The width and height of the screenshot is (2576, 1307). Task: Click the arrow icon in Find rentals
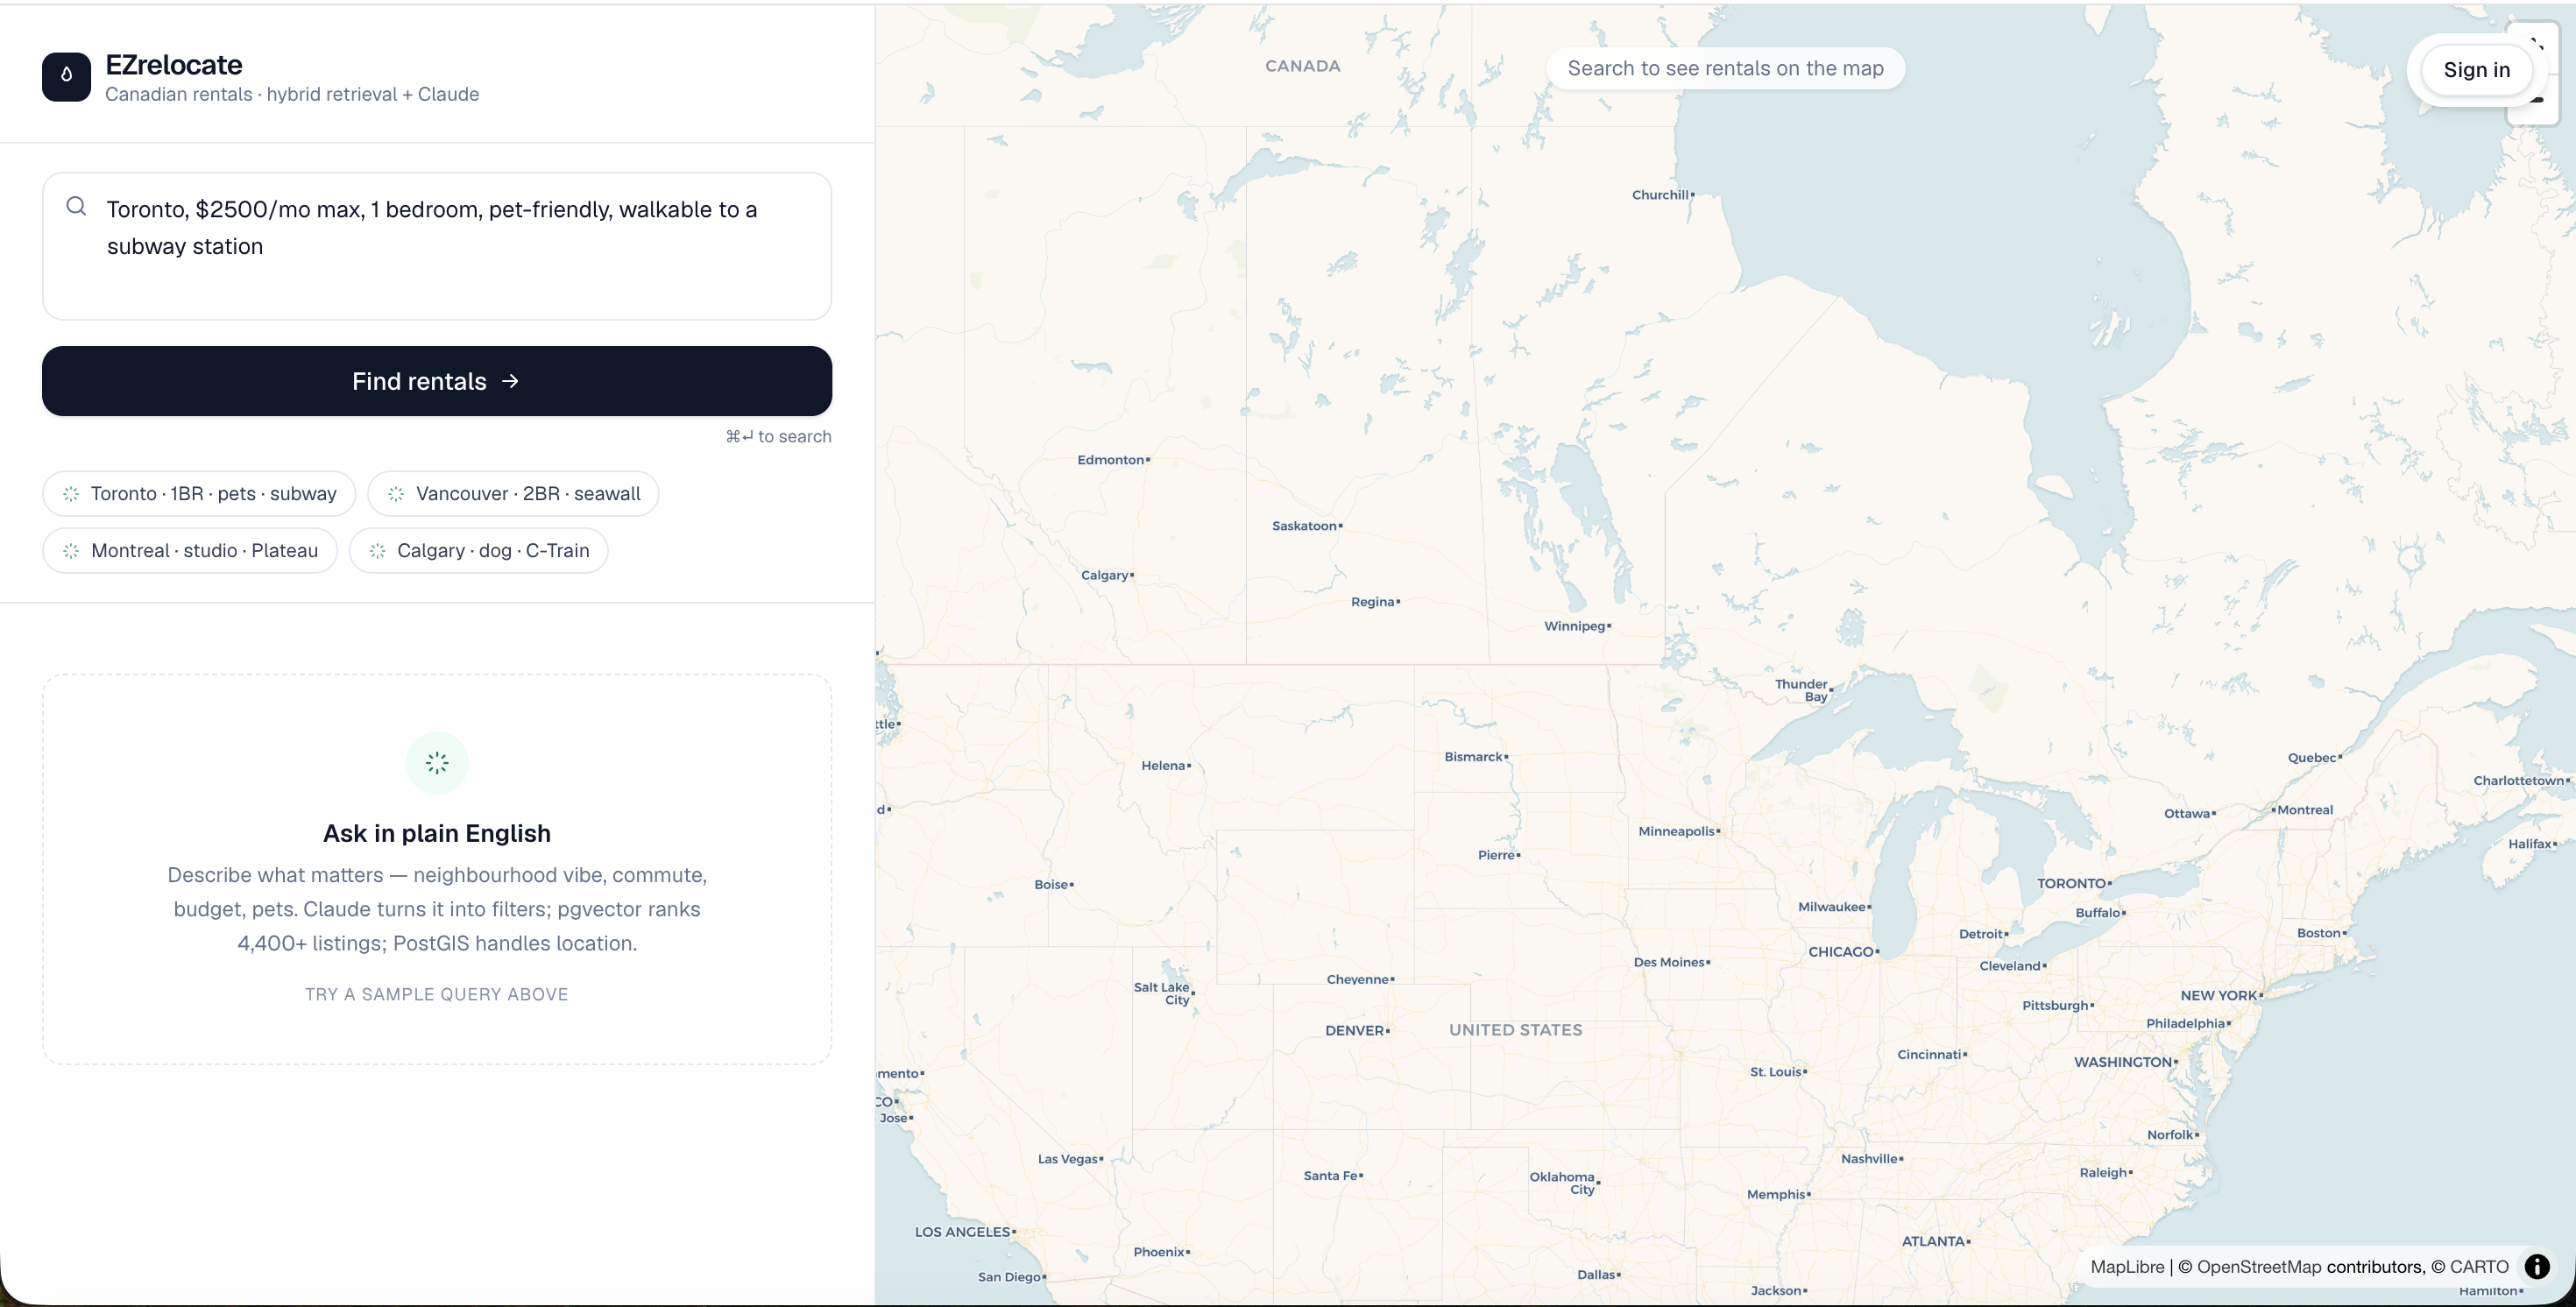click(x=510, y=381)
